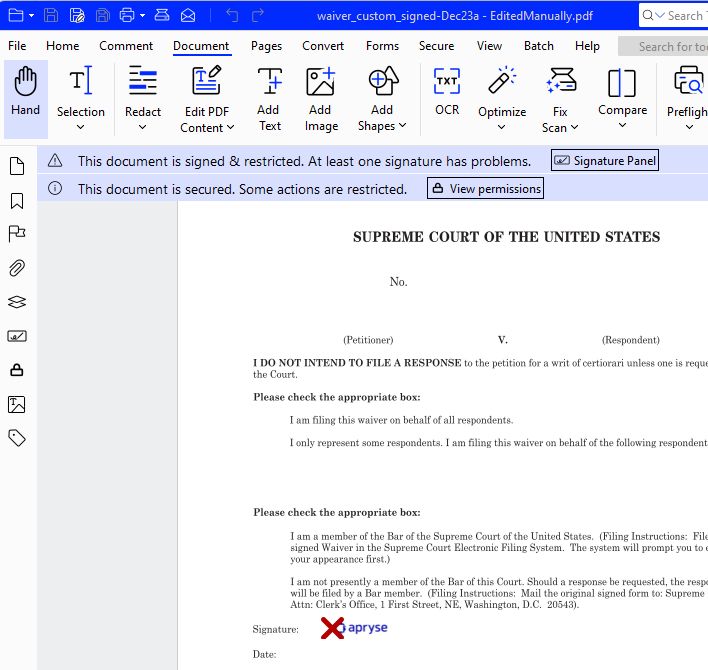This screenshot has height=670, width=708.
Task: Expand the Print dropdown arrow
Action: pos(142,15)
